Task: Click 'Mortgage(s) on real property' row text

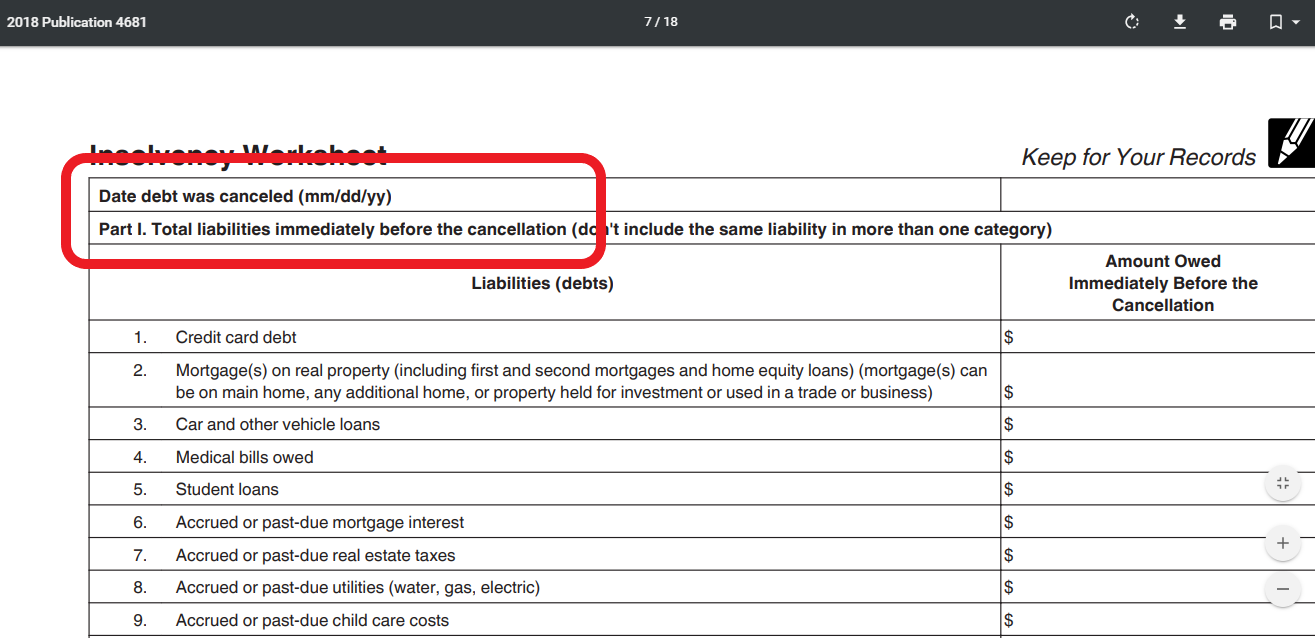Action: [581, 381]
